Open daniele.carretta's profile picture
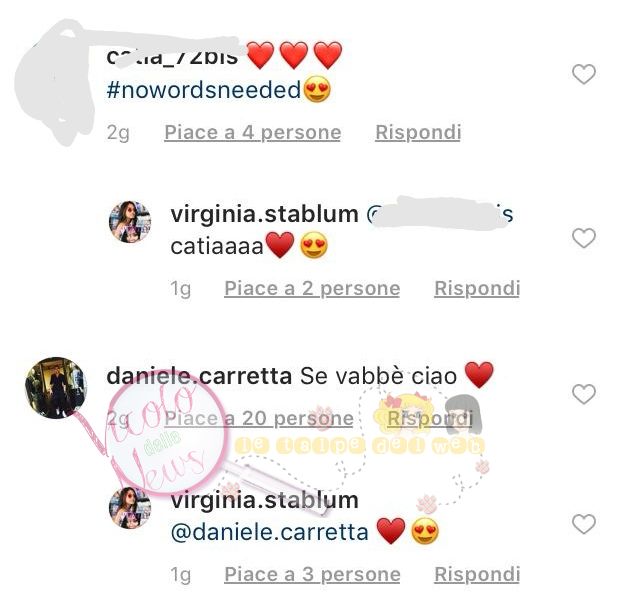640x613 pixels. coord(56,388)
